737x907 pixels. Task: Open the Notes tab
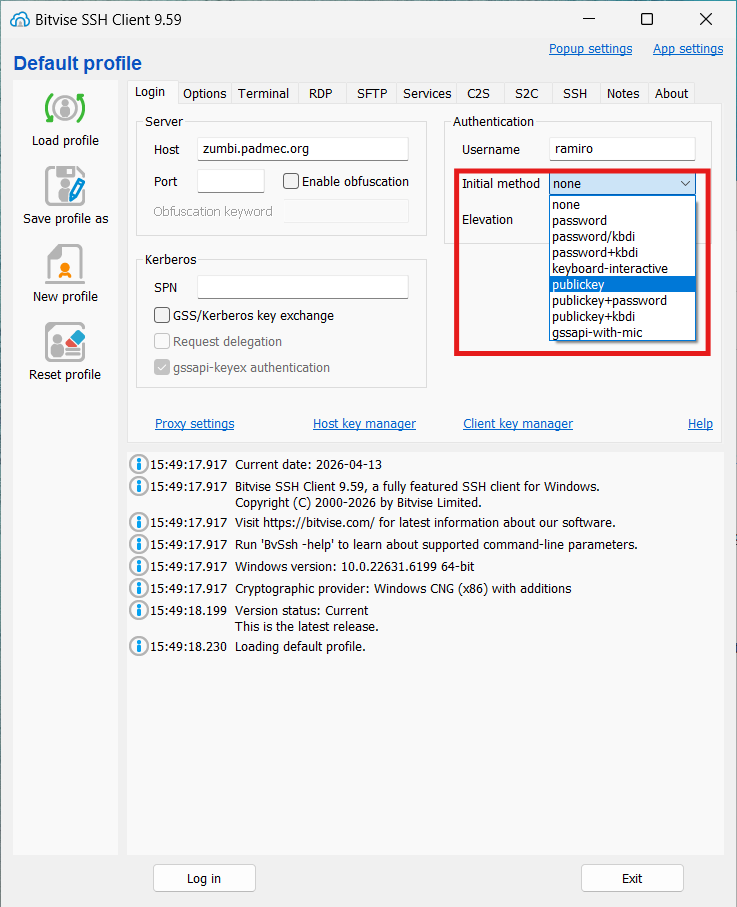[623, 94]
